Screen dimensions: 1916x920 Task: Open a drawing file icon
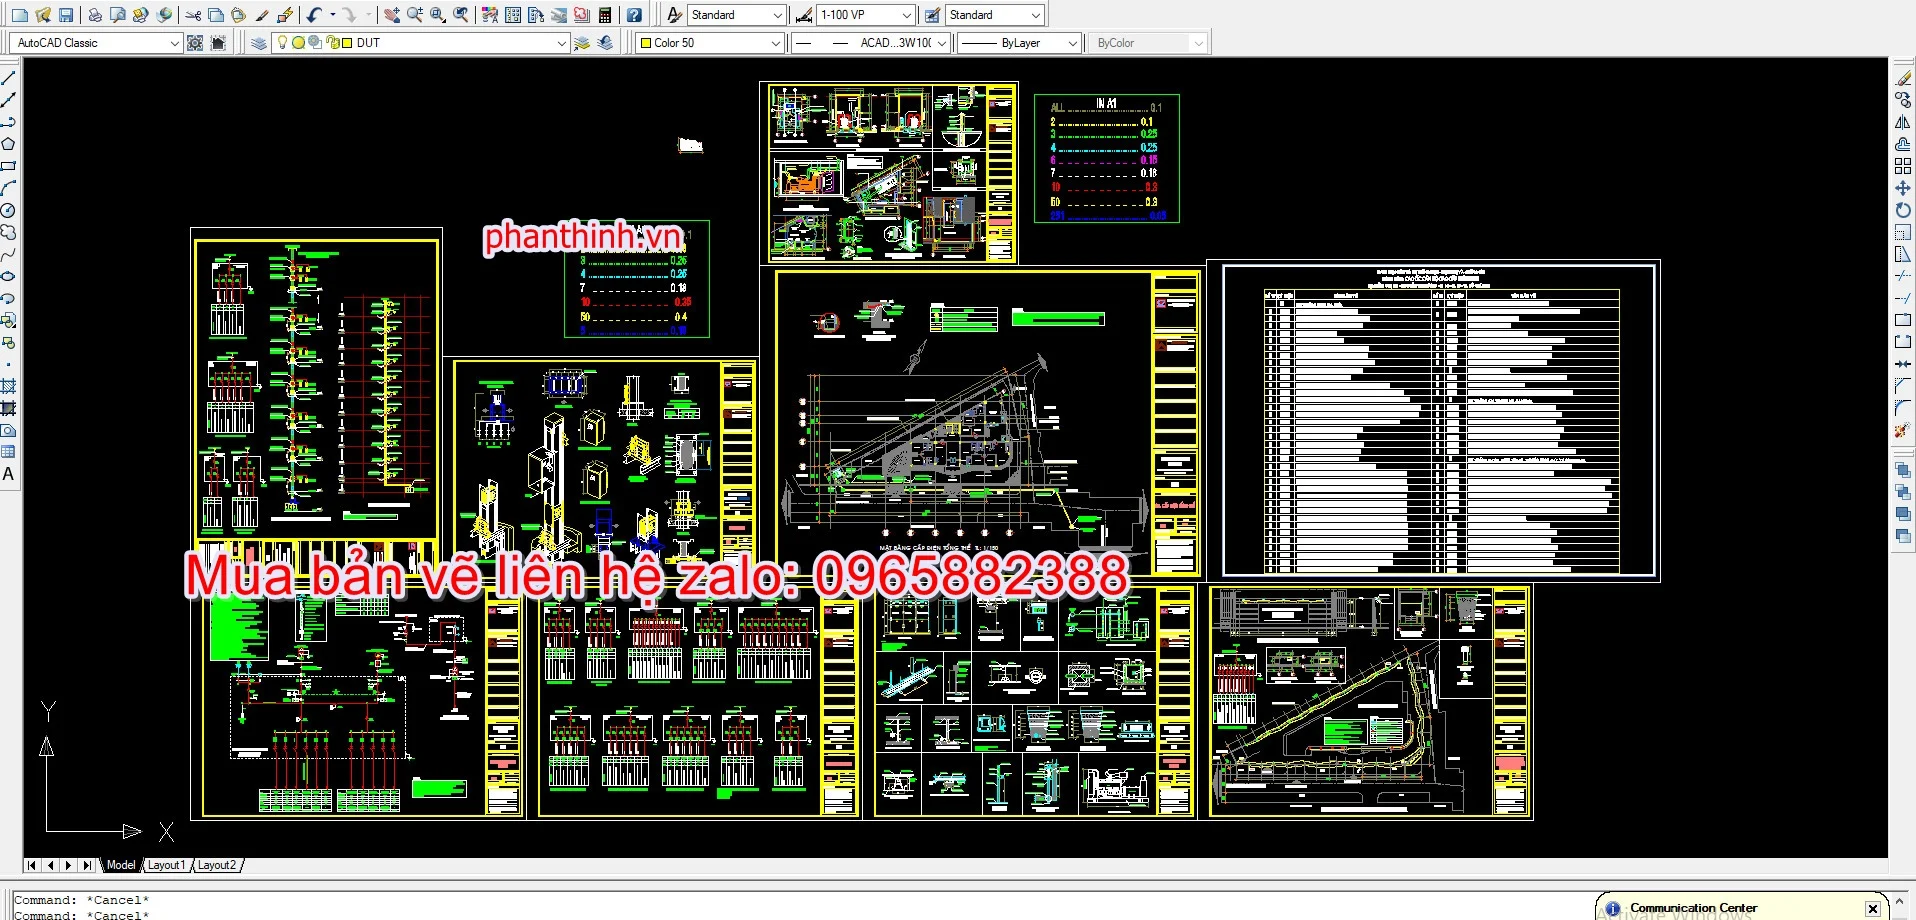[43, 15]
